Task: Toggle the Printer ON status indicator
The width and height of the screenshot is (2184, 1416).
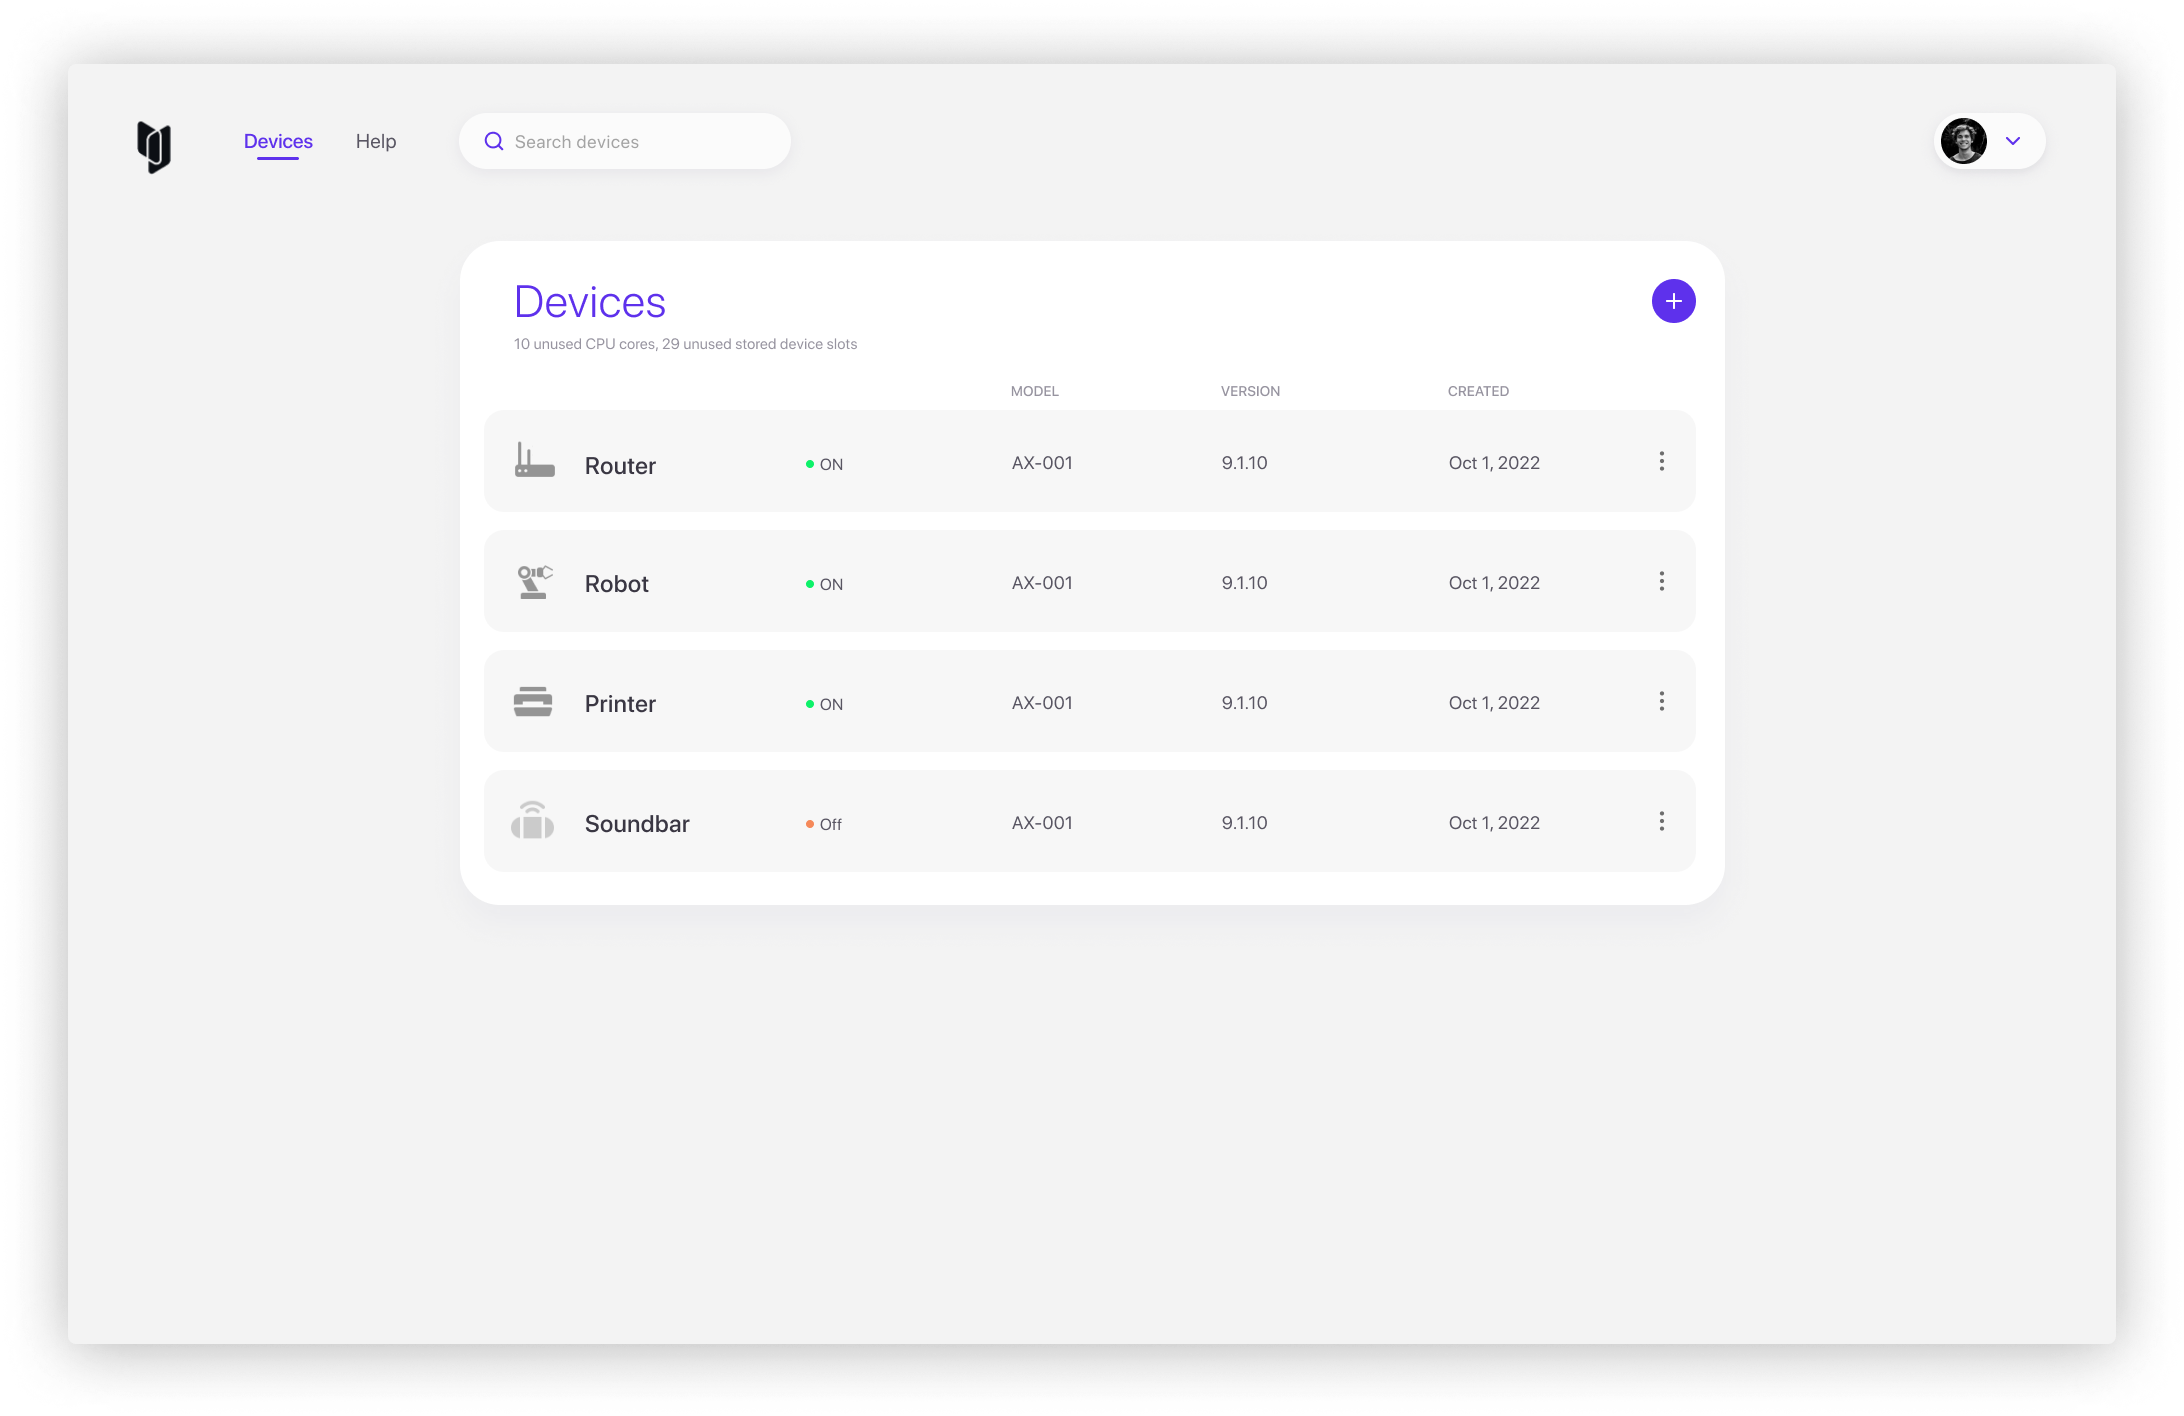Action: point(824,704)
